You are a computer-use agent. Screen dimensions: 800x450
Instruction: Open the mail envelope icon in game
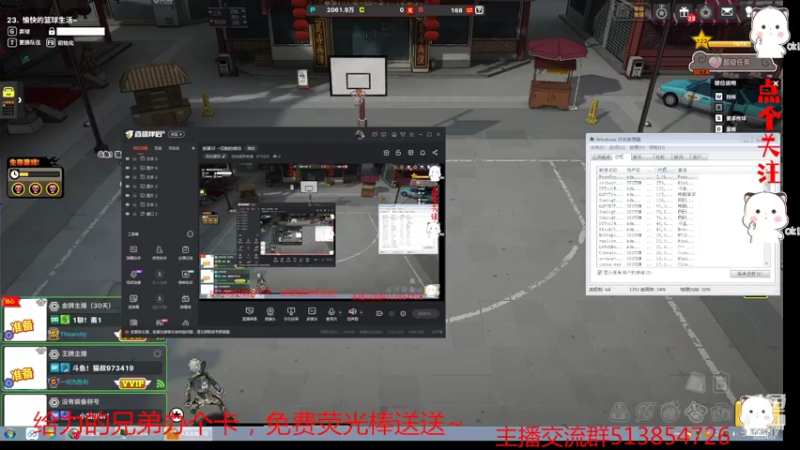727,11
